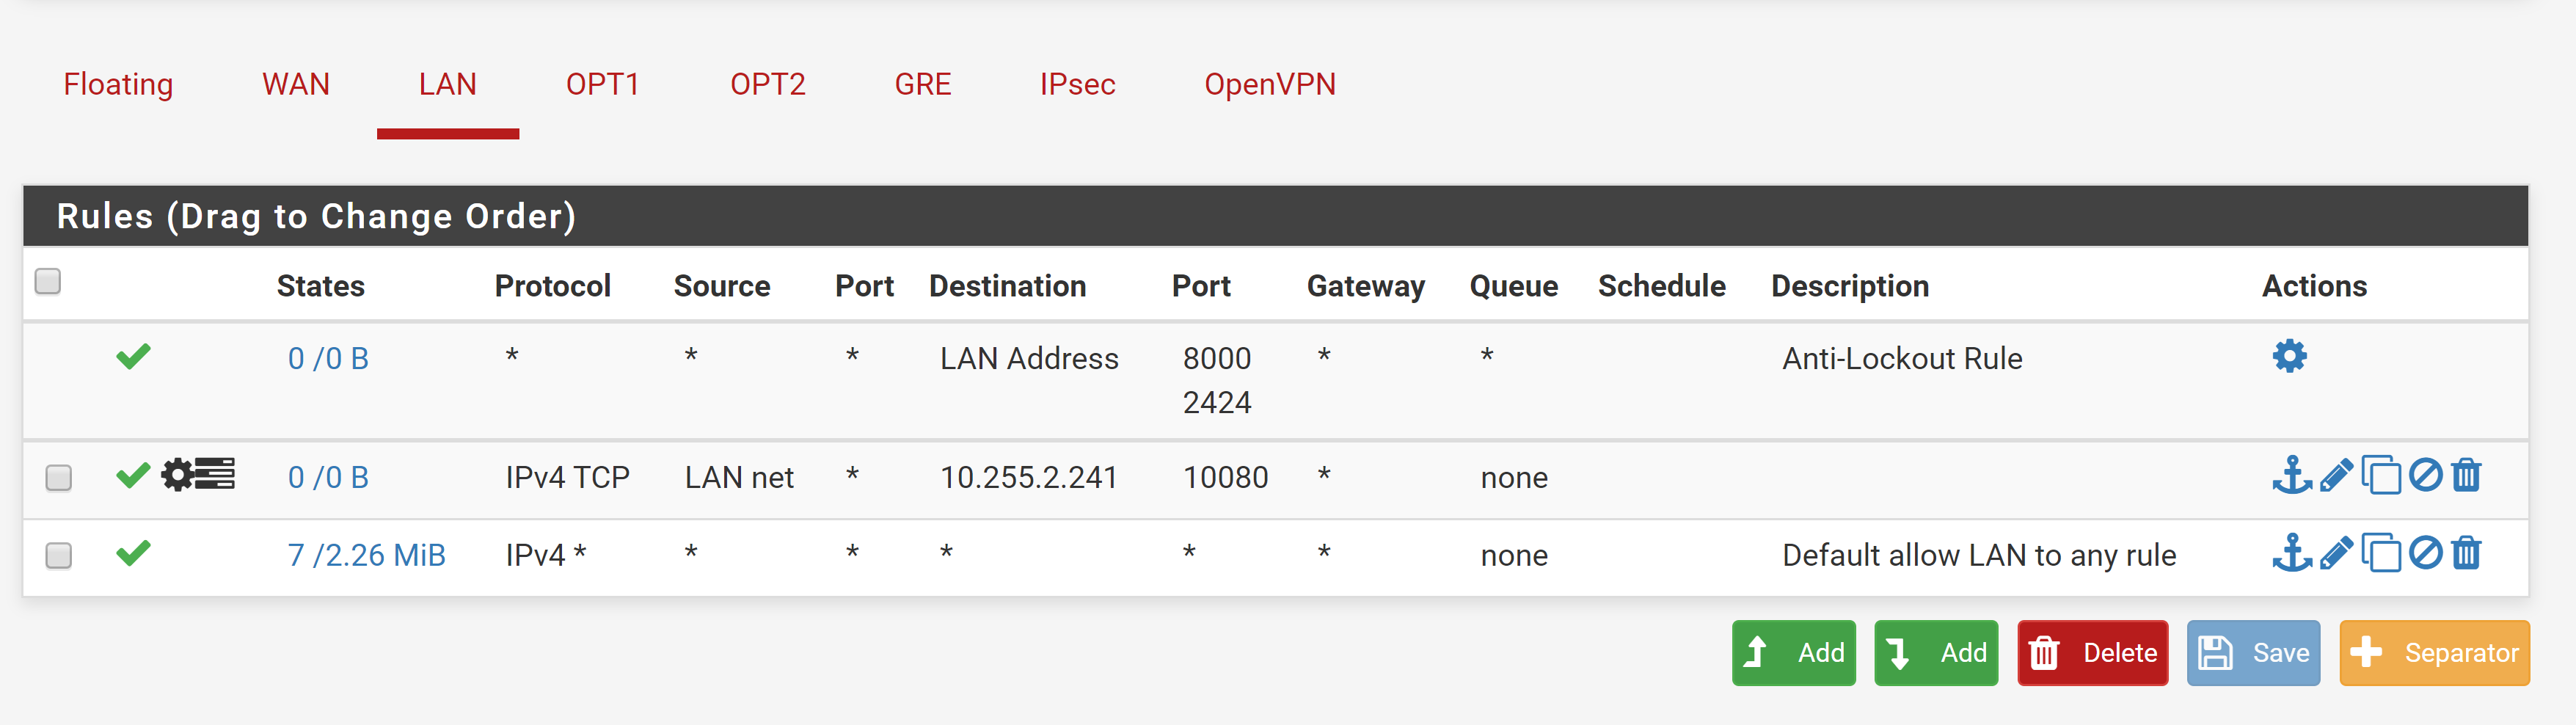
Task: Check the IPv4 TCP rule checkbox
Action: click(59, 478)
